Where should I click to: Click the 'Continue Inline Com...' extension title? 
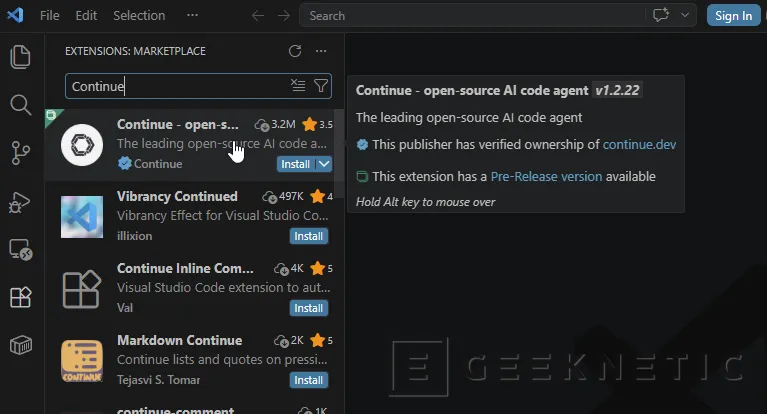coord(185,268)
